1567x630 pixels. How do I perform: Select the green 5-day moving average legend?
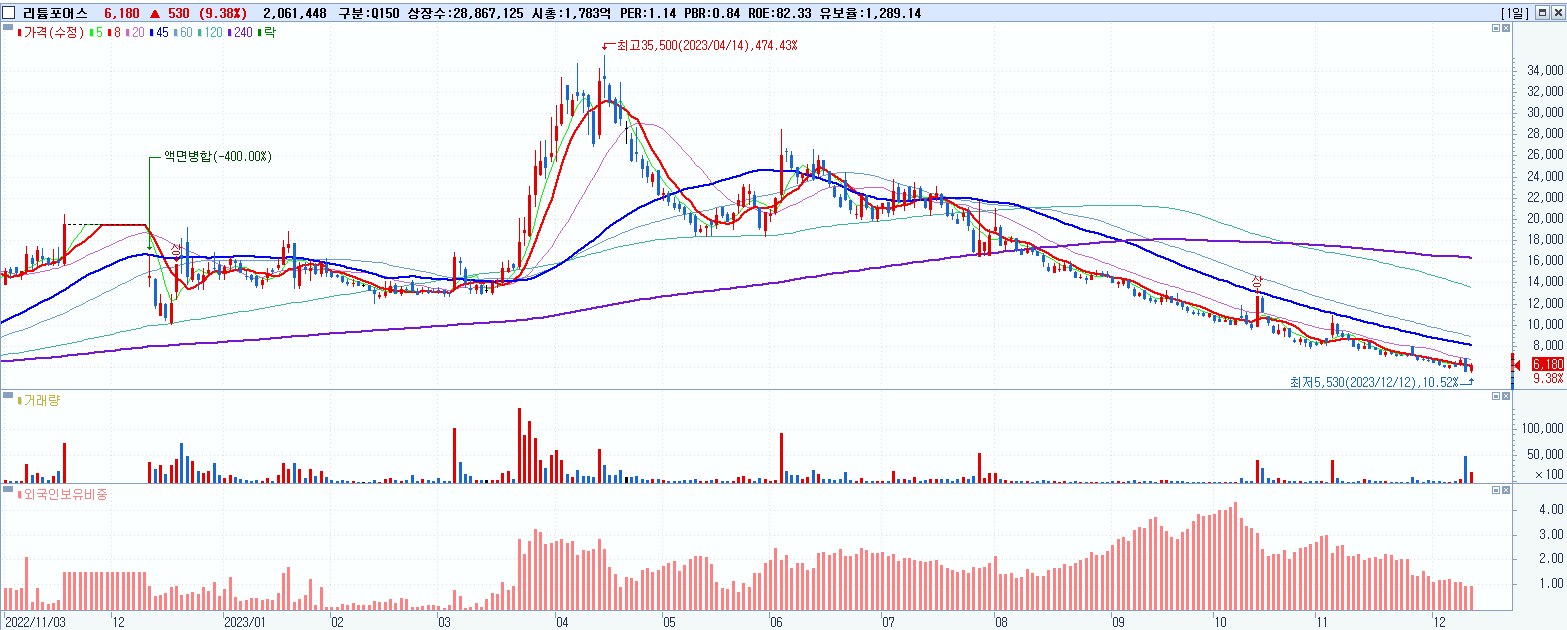coord(98,33)
